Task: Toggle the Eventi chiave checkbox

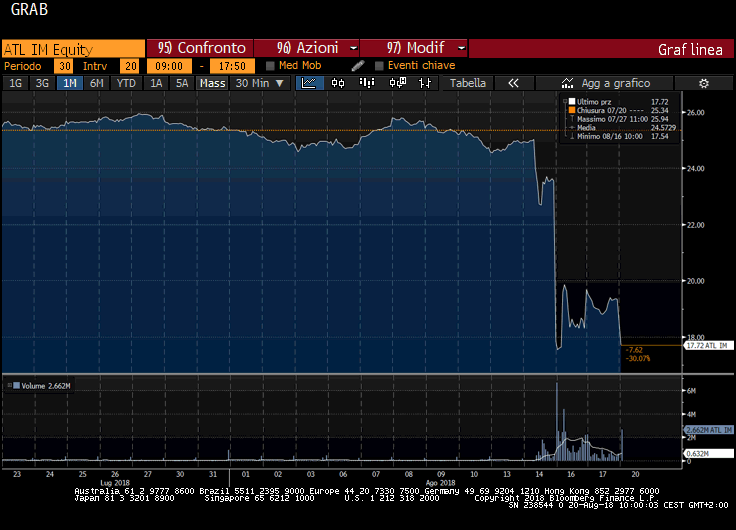Action: 379,66
